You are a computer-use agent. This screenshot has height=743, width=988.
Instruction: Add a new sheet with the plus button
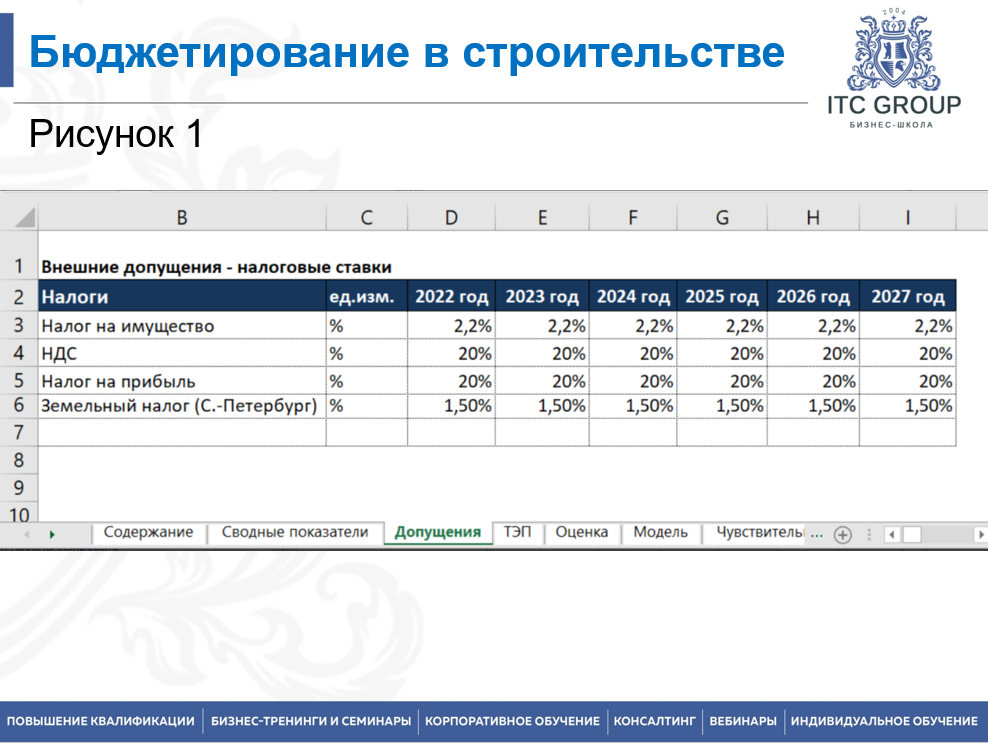tap(840, 533)
